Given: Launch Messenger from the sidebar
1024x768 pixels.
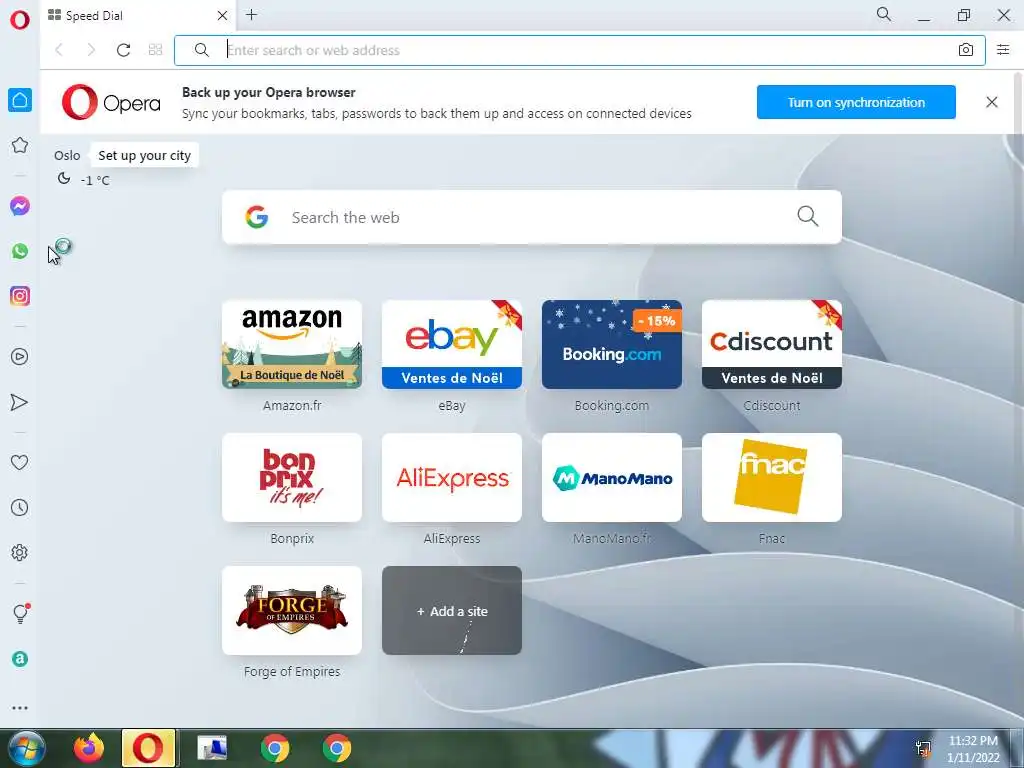Looking at the screenshot, I should coord(20,206).
